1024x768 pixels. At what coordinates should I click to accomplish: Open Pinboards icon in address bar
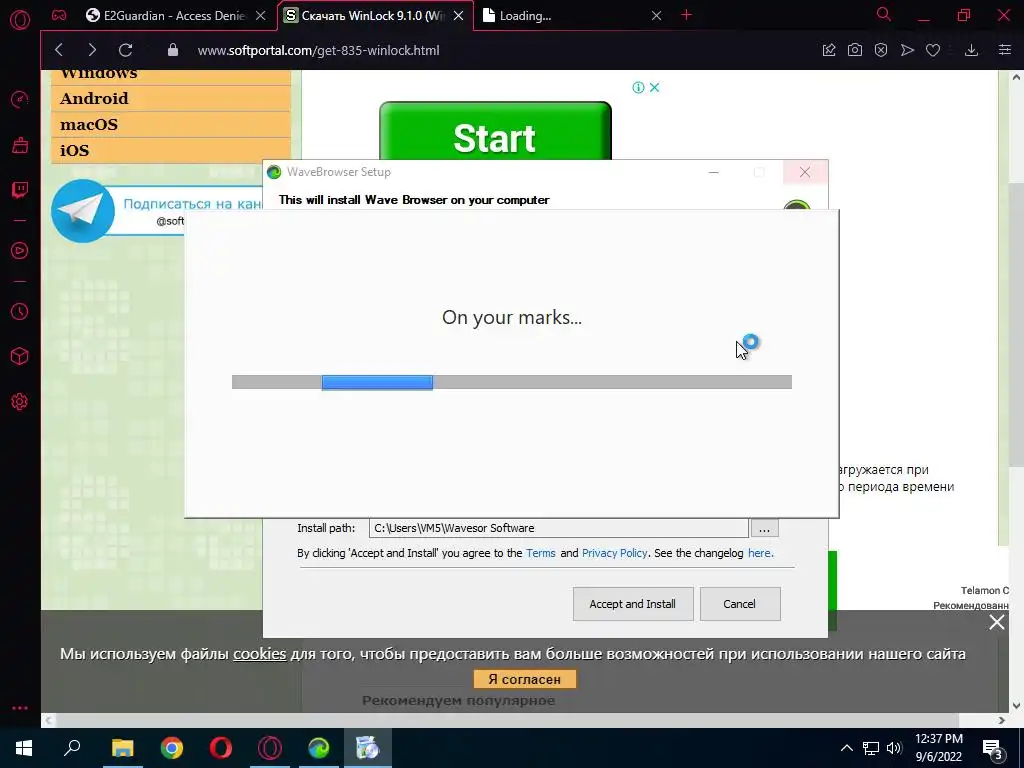[x=829, y=50]
